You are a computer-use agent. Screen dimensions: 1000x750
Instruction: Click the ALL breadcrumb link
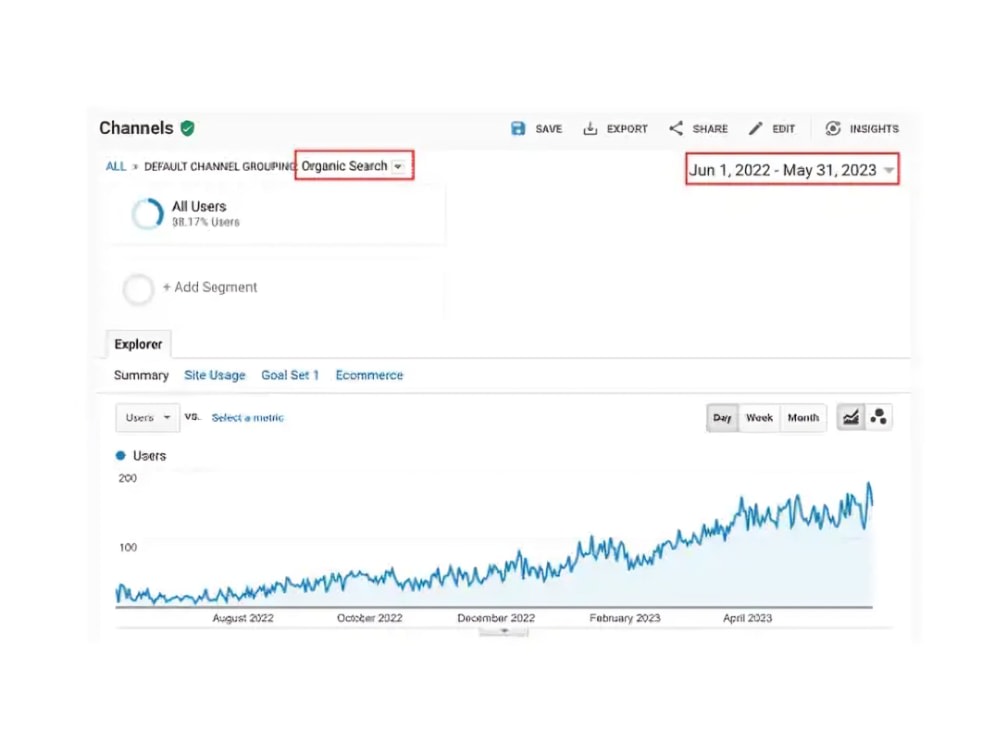click(115, 166)
